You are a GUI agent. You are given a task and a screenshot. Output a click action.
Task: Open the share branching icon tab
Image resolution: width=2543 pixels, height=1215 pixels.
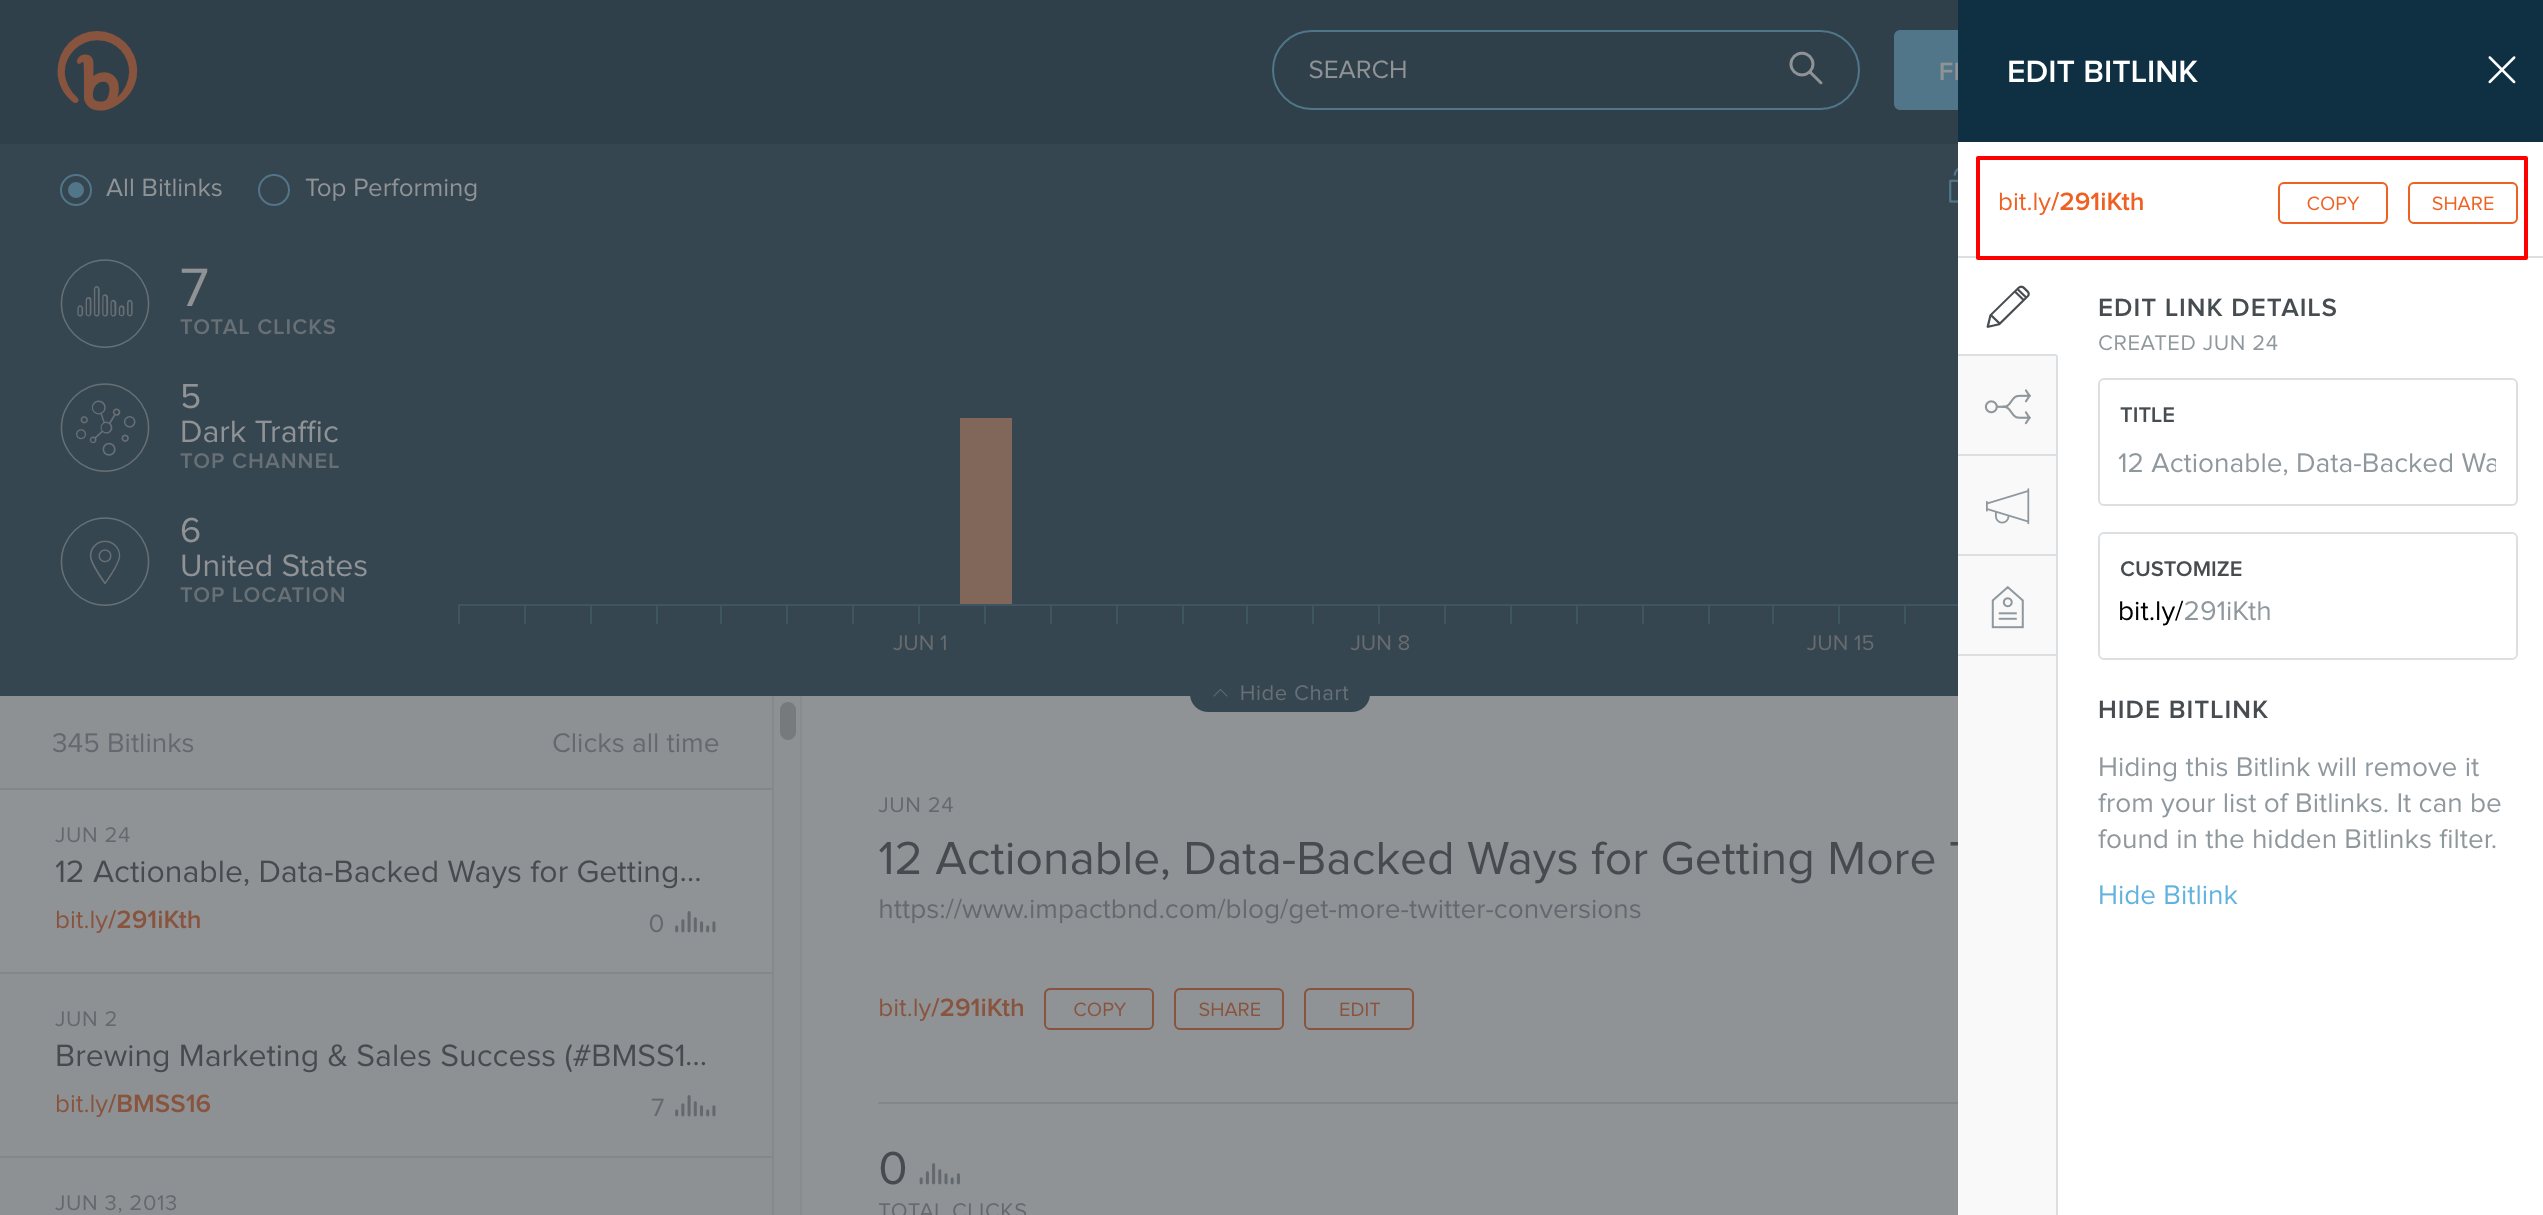pos(2007,406)
